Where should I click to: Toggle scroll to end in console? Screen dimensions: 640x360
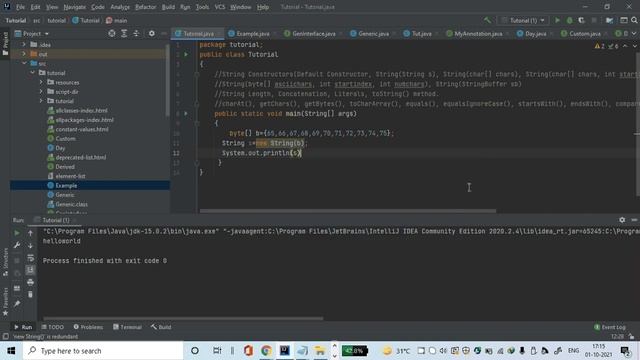click(x=30, y=270)
